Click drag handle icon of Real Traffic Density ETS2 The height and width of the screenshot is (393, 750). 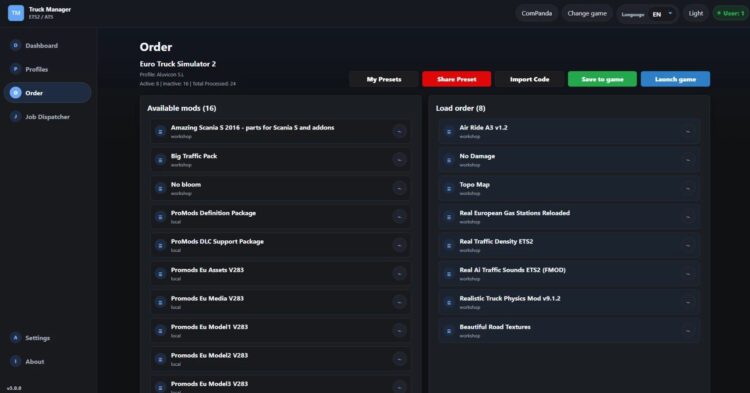point(449,245)
